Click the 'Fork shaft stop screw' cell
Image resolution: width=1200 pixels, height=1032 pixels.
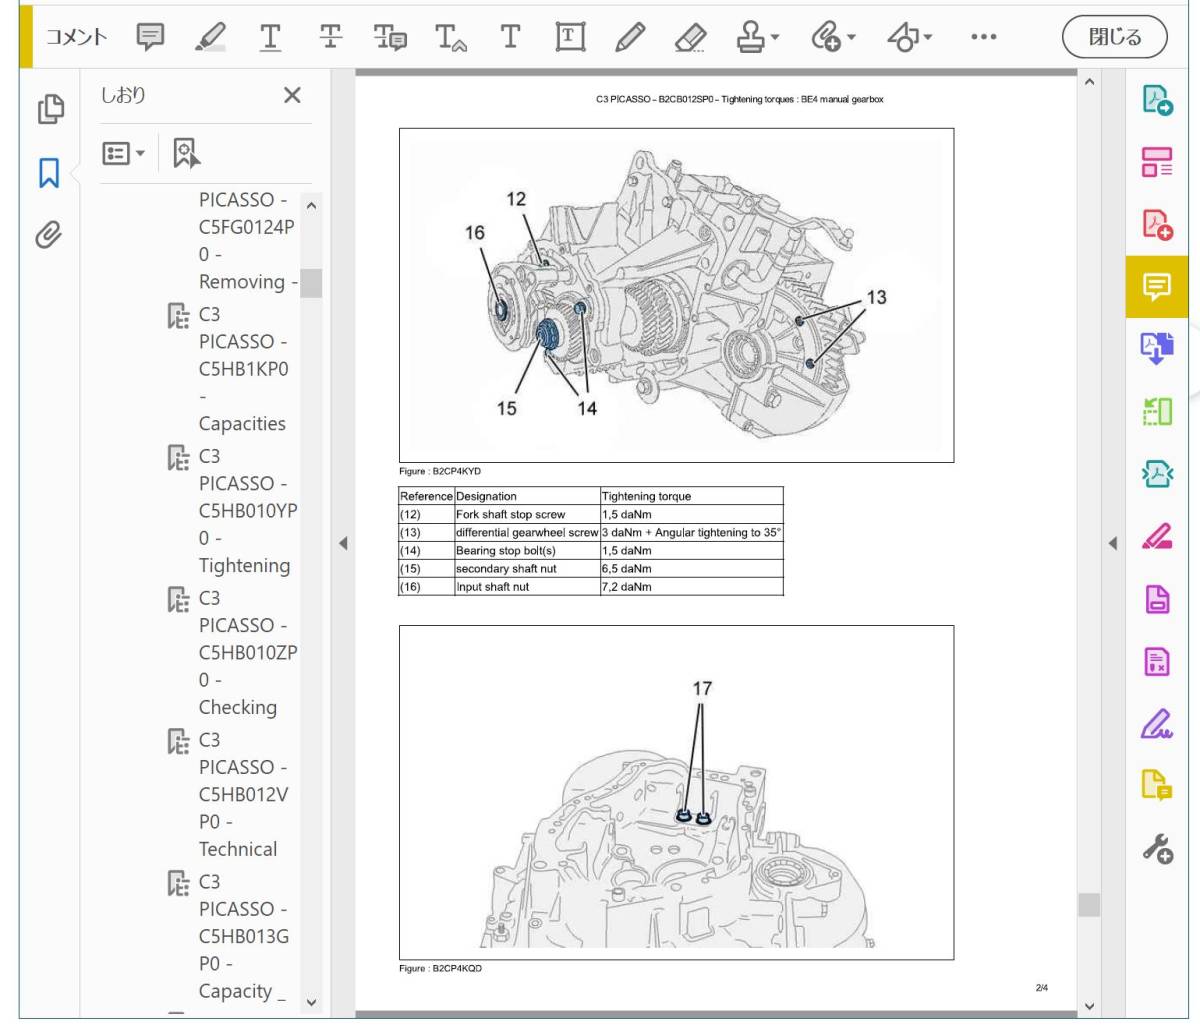[x=527, y=515]
